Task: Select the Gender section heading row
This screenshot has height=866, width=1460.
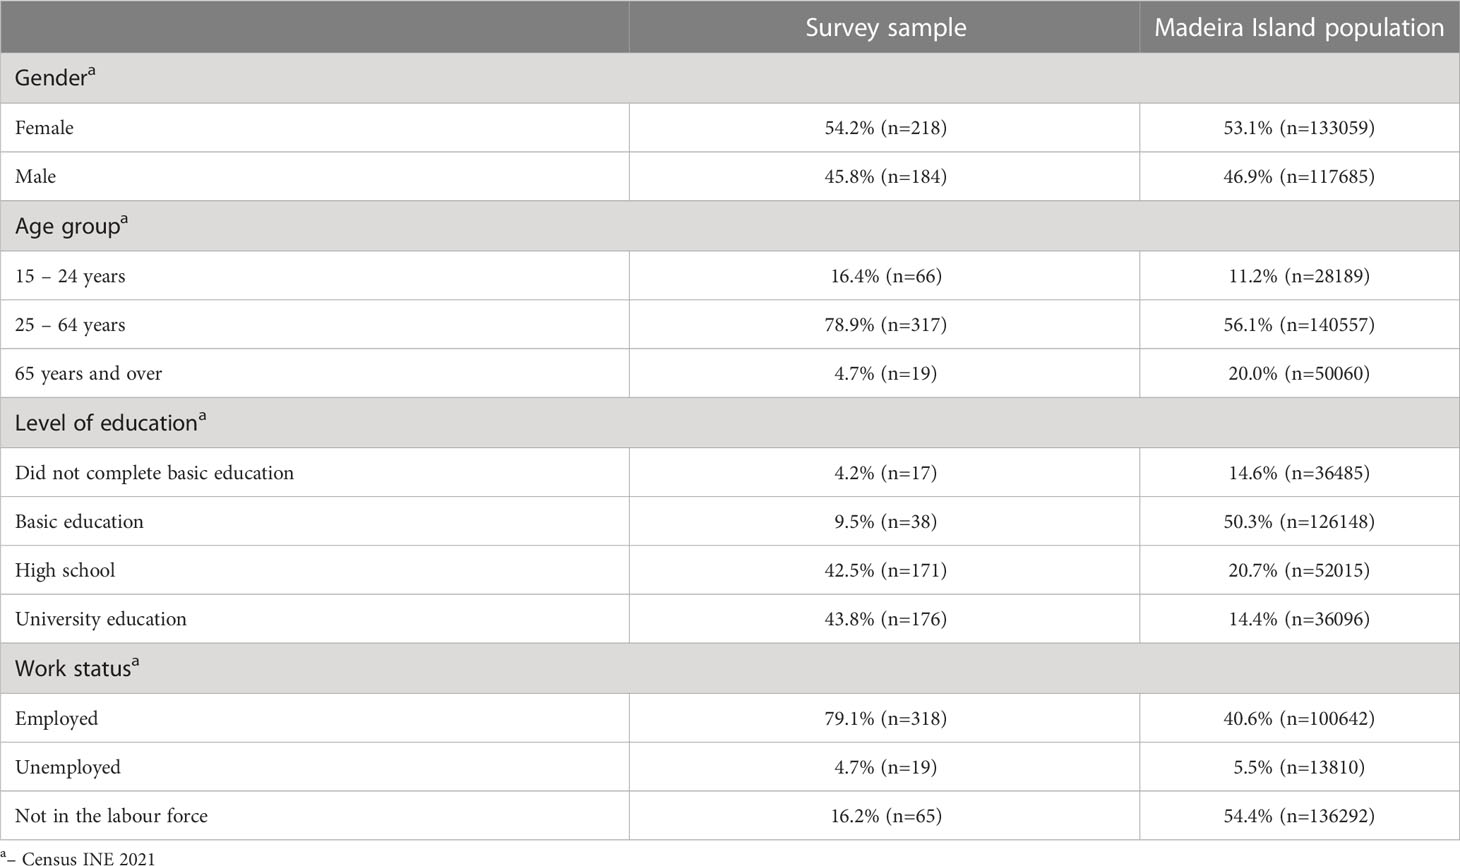Action: coord(730,78)
